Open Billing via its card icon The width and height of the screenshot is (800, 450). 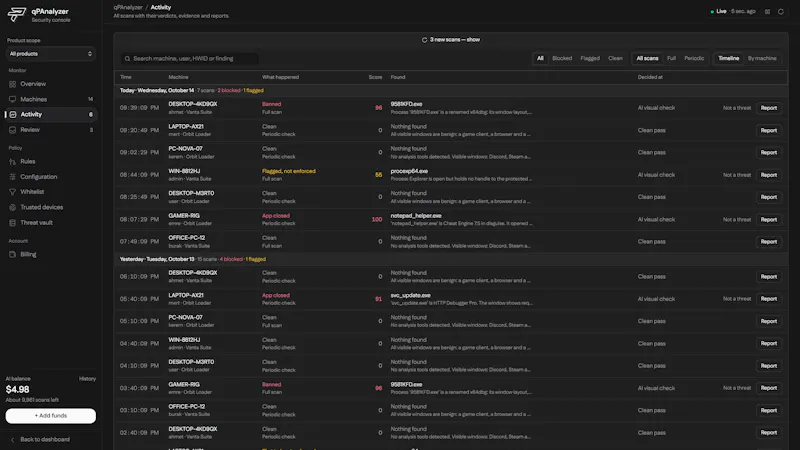click(12, 254)
